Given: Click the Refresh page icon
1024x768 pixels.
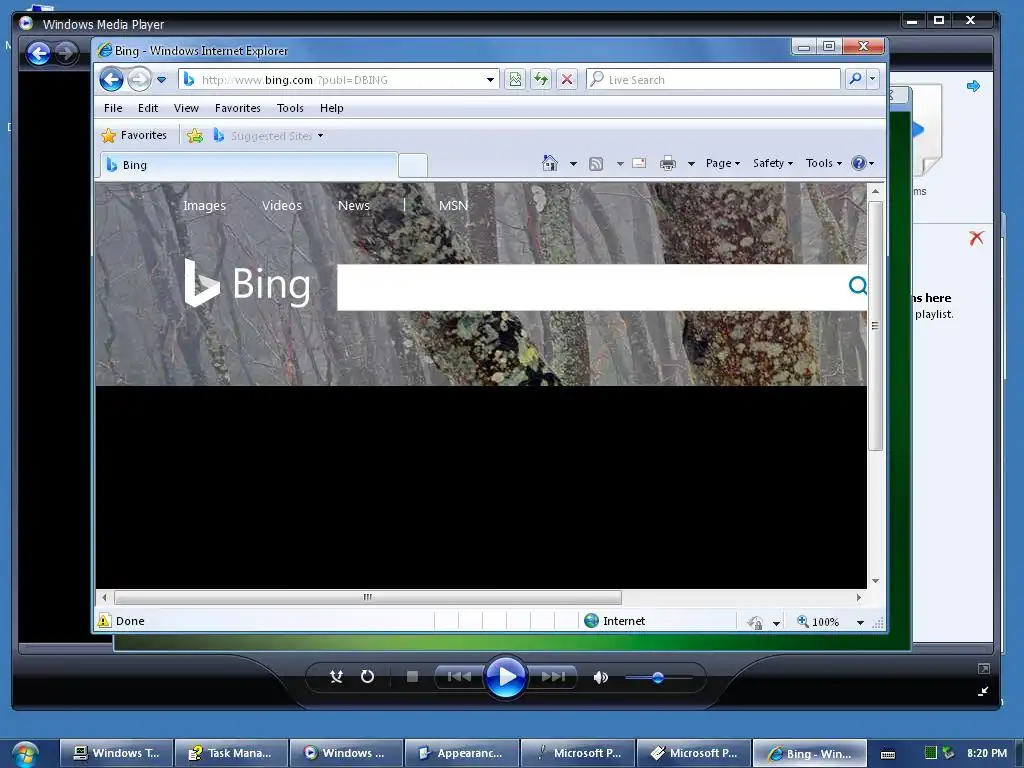Looking at the screenshot, I should pos(541,80).
